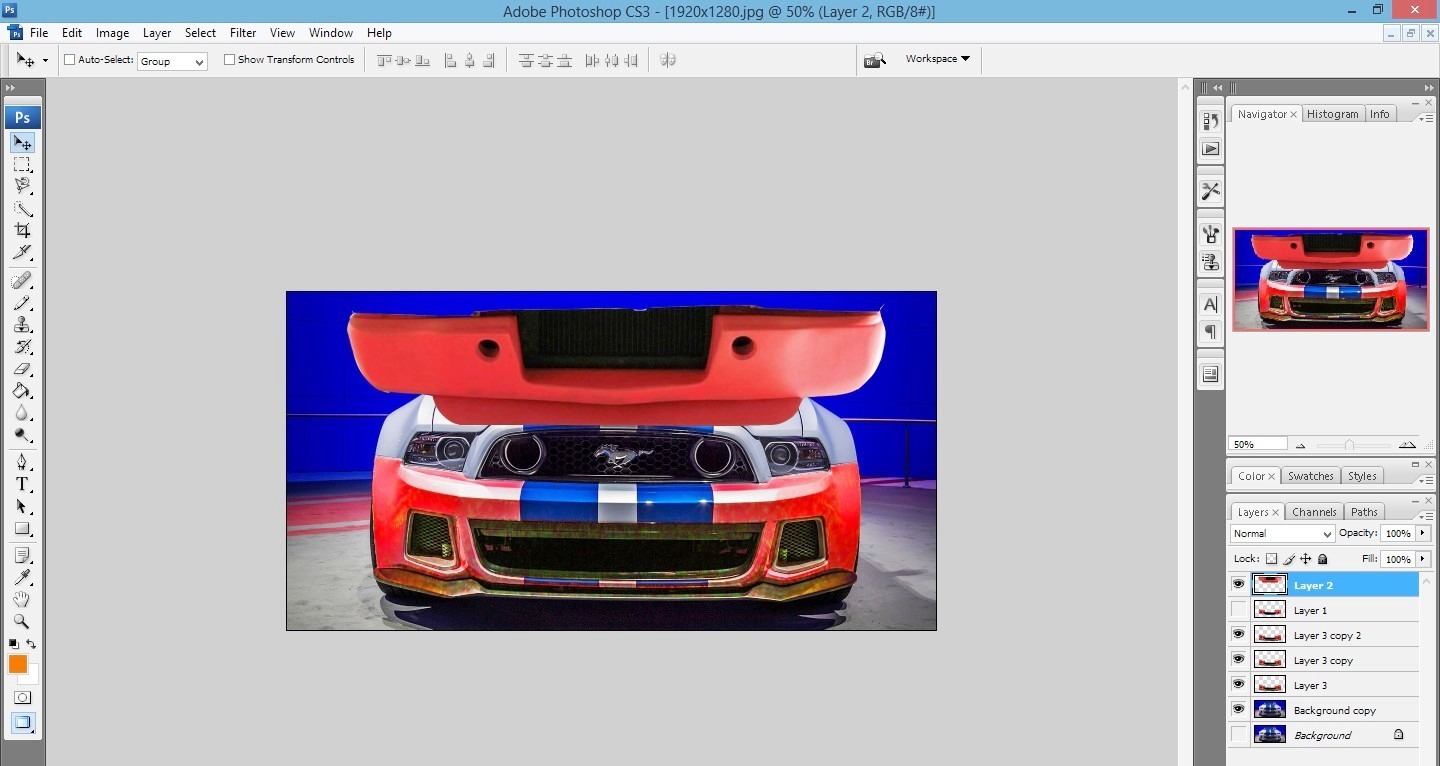Switch to the Histogram tab
Screen dimensions: 1440x766
click(1332, 114)
